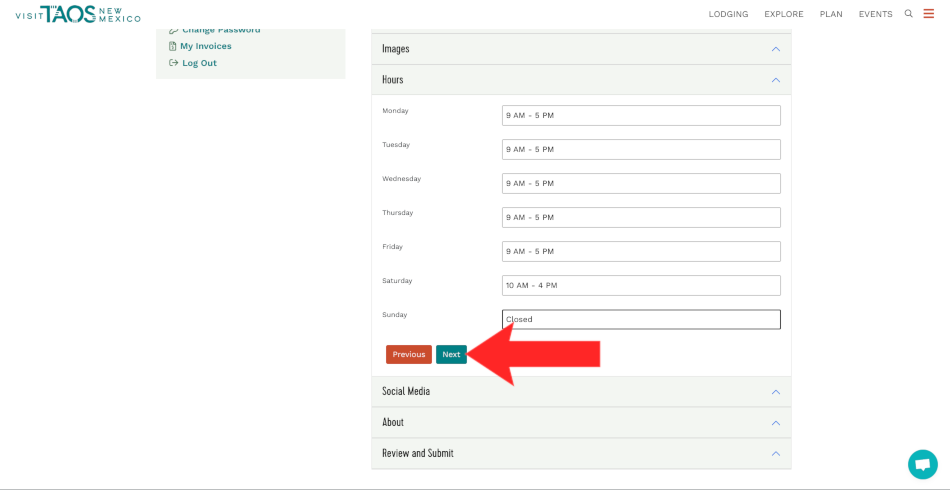Expand the Review and Submit section
This screenshot has width=950, height=490.
pos(580,454)
